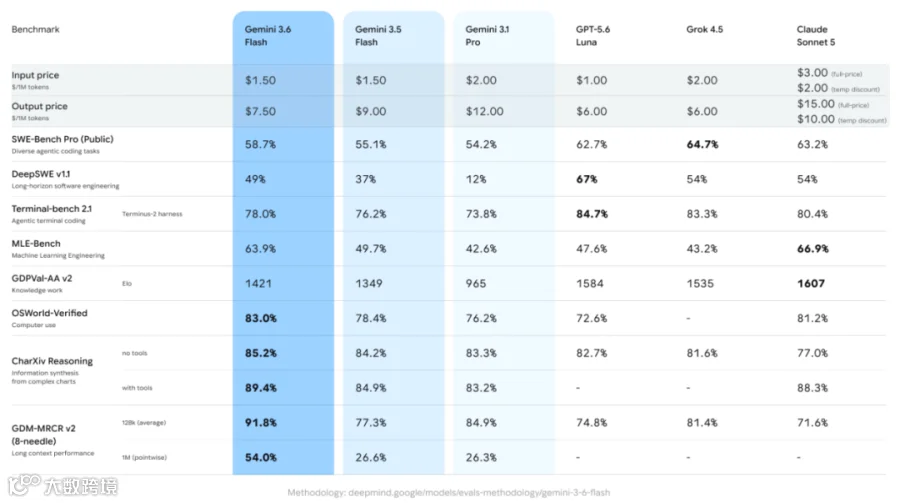Select the SWE-Bench Pro (Public) row label
The height and width of the screenshot is (503, 900).
click(x=63, y=139)
